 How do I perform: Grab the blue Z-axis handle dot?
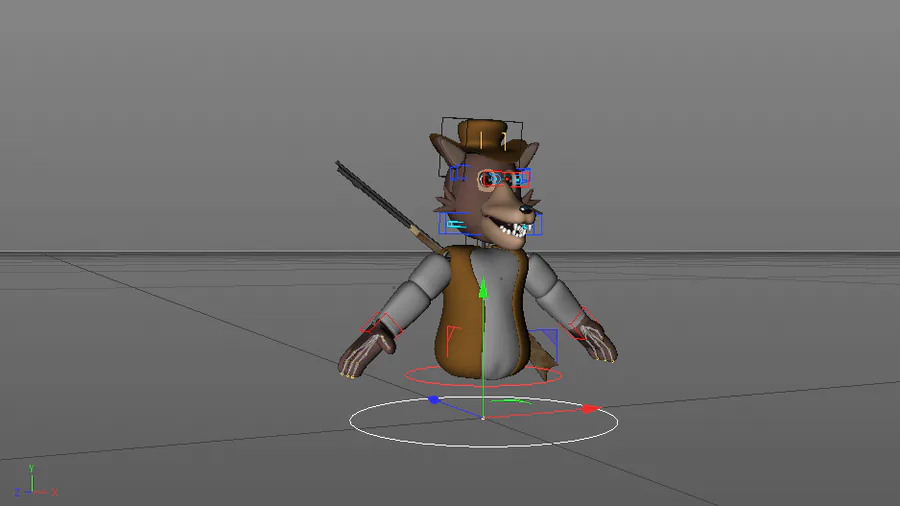434,399
